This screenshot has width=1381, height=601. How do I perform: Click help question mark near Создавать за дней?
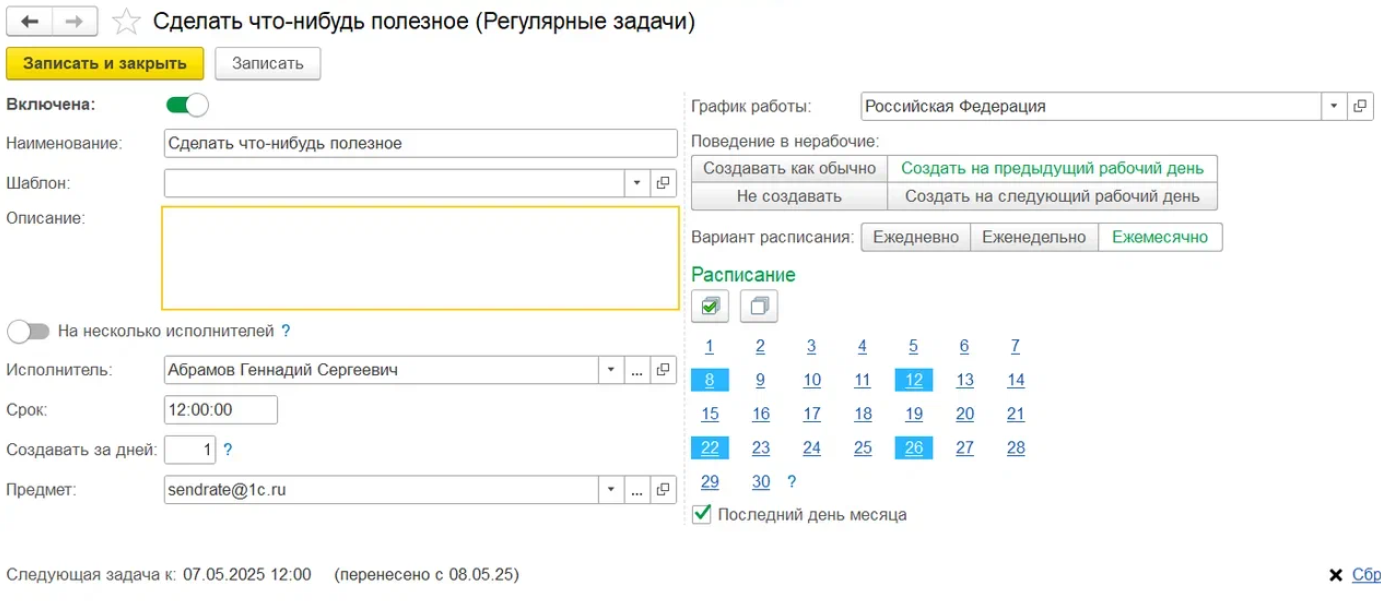click(x=228, y=450)
